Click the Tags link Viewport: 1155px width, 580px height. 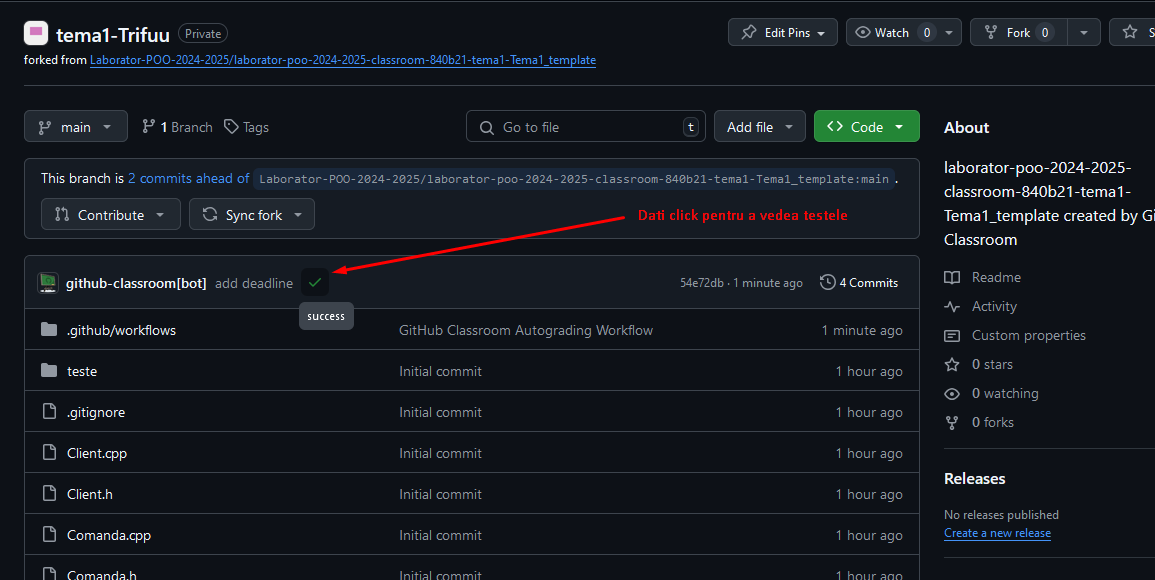click(246, 127)
